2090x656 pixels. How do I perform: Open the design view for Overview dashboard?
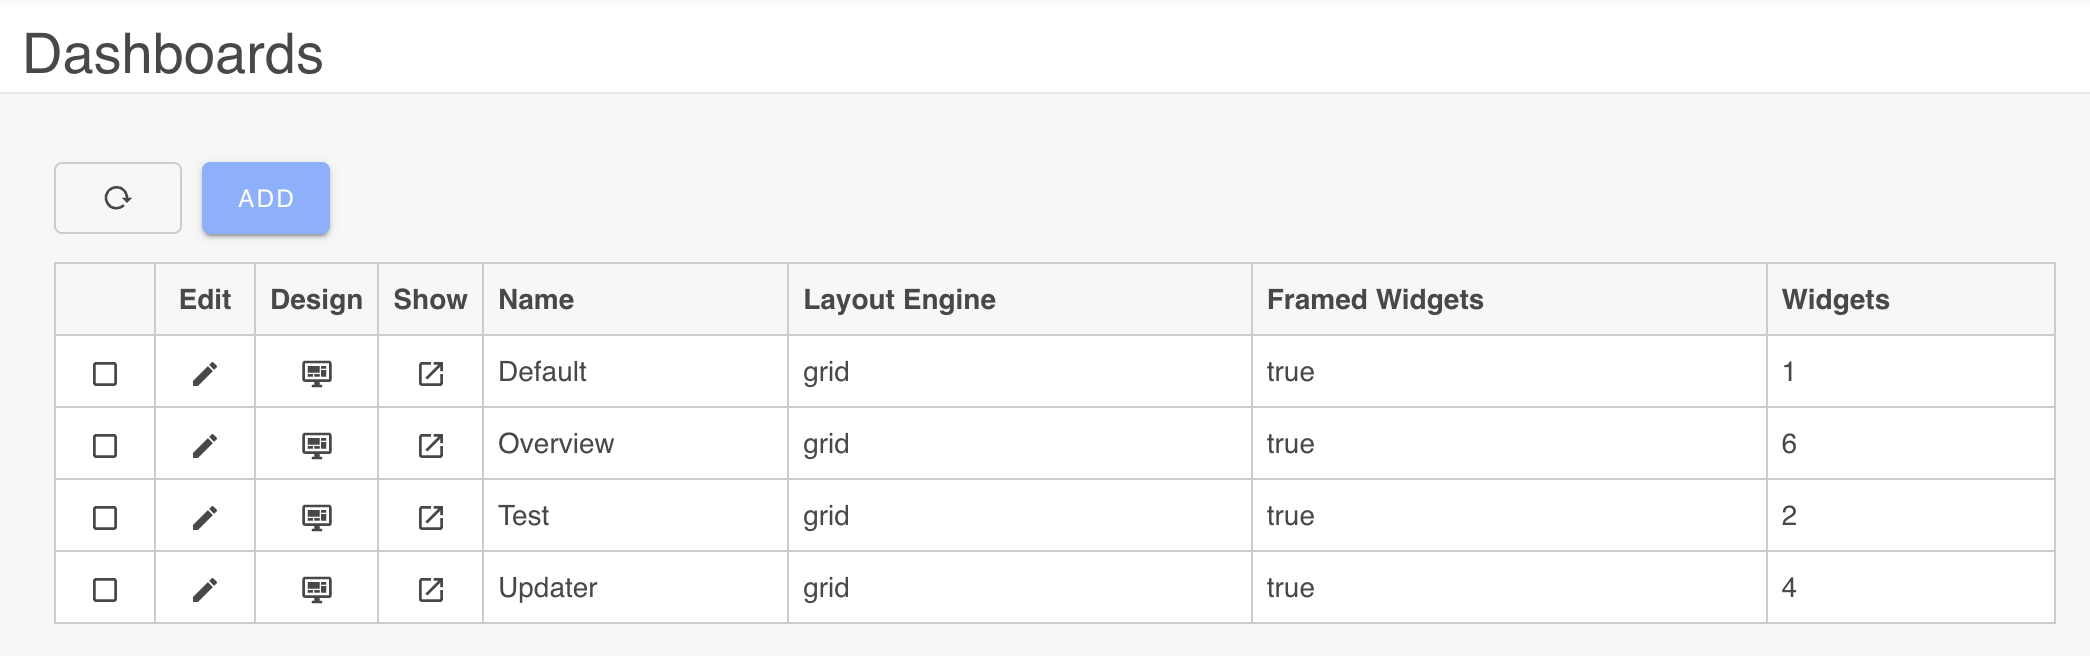click(x=316, y=444)
